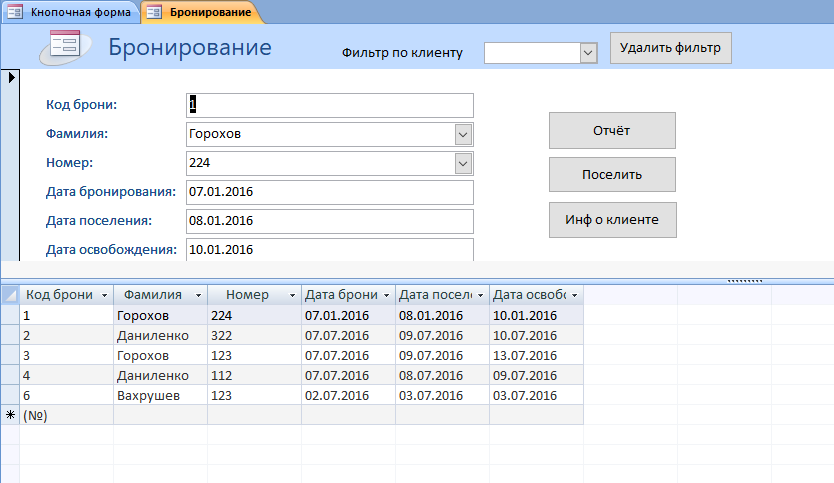
Task: Click the Дата освобождения field
Action: tap(330, 249)
